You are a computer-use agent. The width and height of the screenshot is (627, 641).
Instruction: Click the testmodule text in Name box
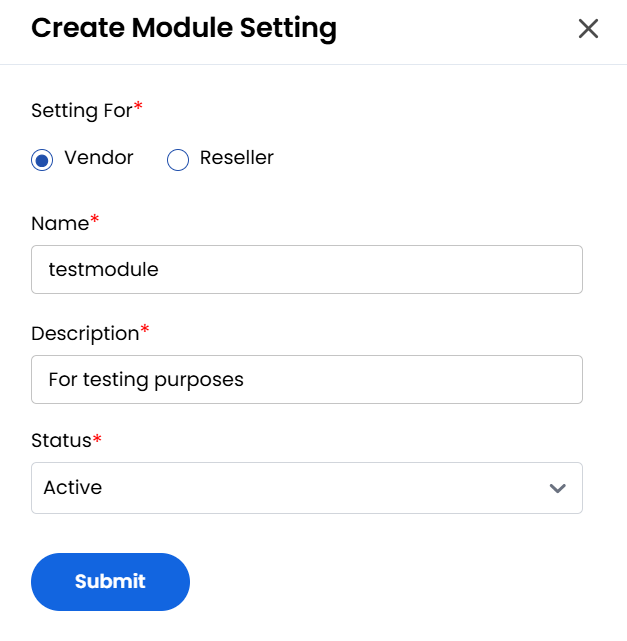pyautogui.click(x=103, y=270)
